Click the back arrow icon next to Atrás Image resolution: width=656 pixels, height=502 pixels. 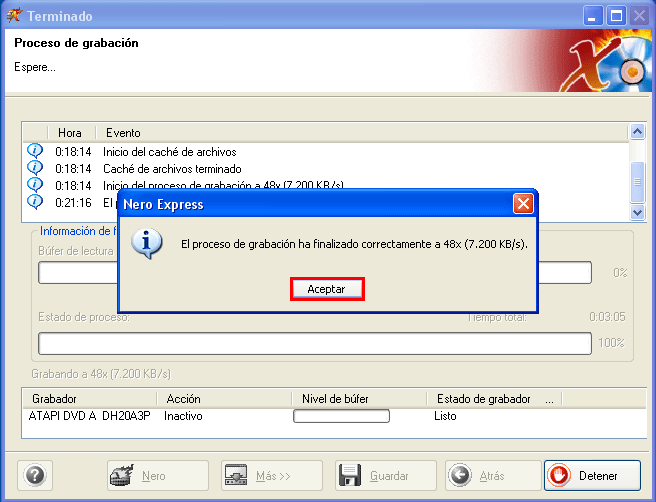click(x=460, y=475)
